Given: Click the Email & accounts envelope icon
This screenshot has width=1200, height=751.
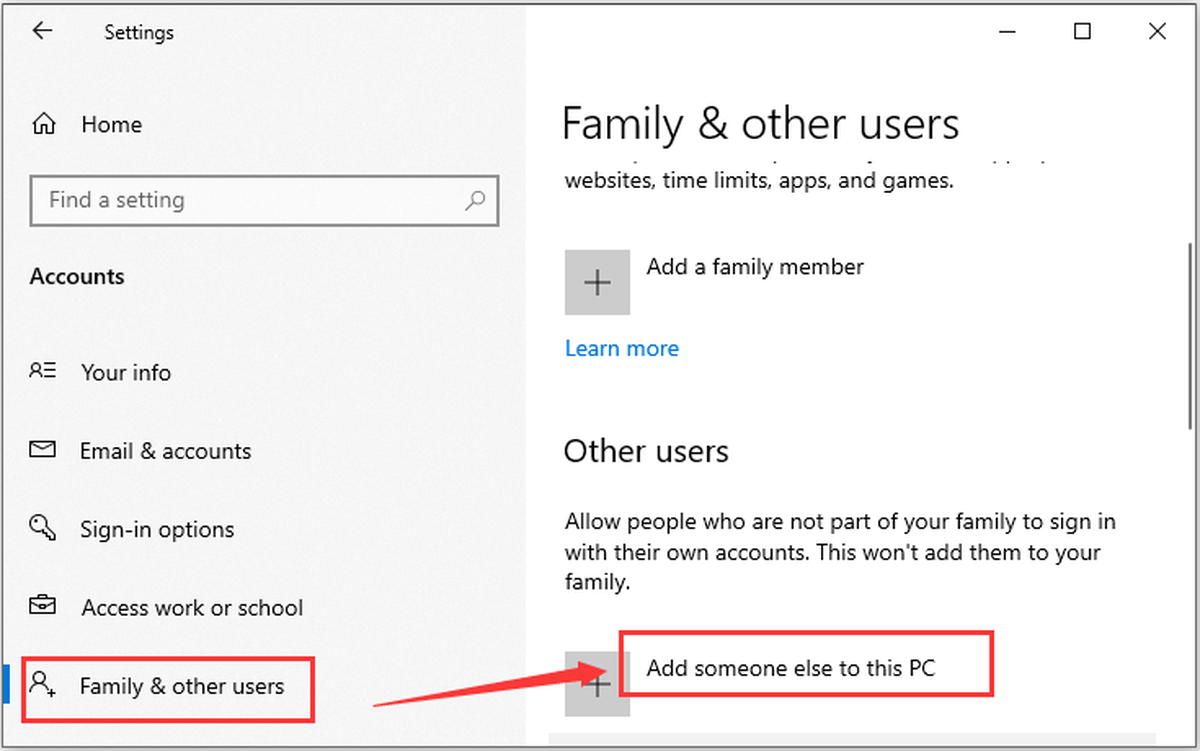Looking at the screenshot, I should point(43,450).
